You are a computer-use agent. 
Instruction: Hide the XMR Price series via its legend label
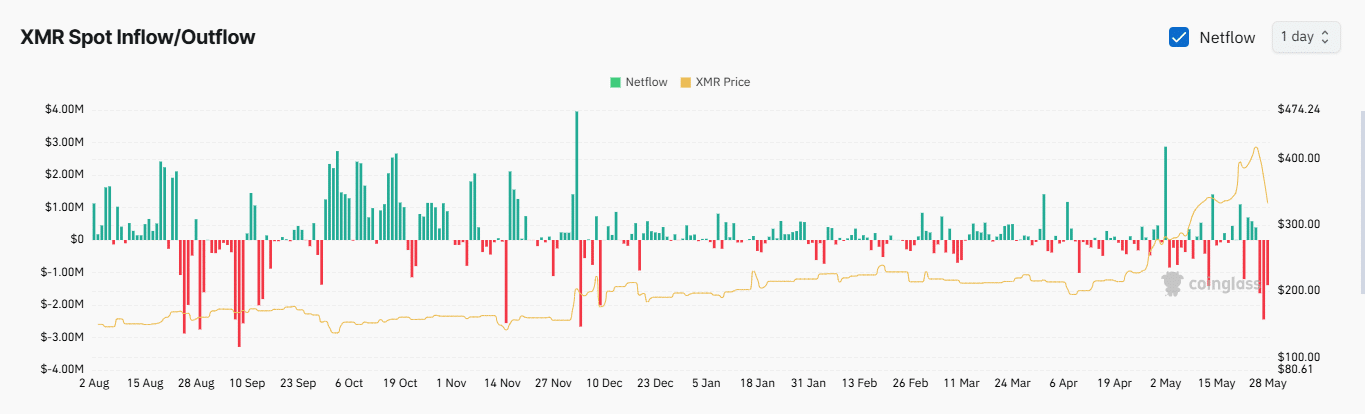[x=722, y=82]
